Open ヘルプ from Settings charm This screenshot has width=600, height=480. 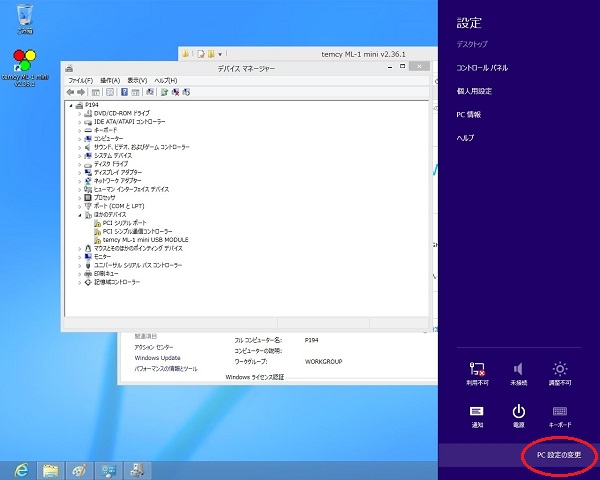(465, 138)
